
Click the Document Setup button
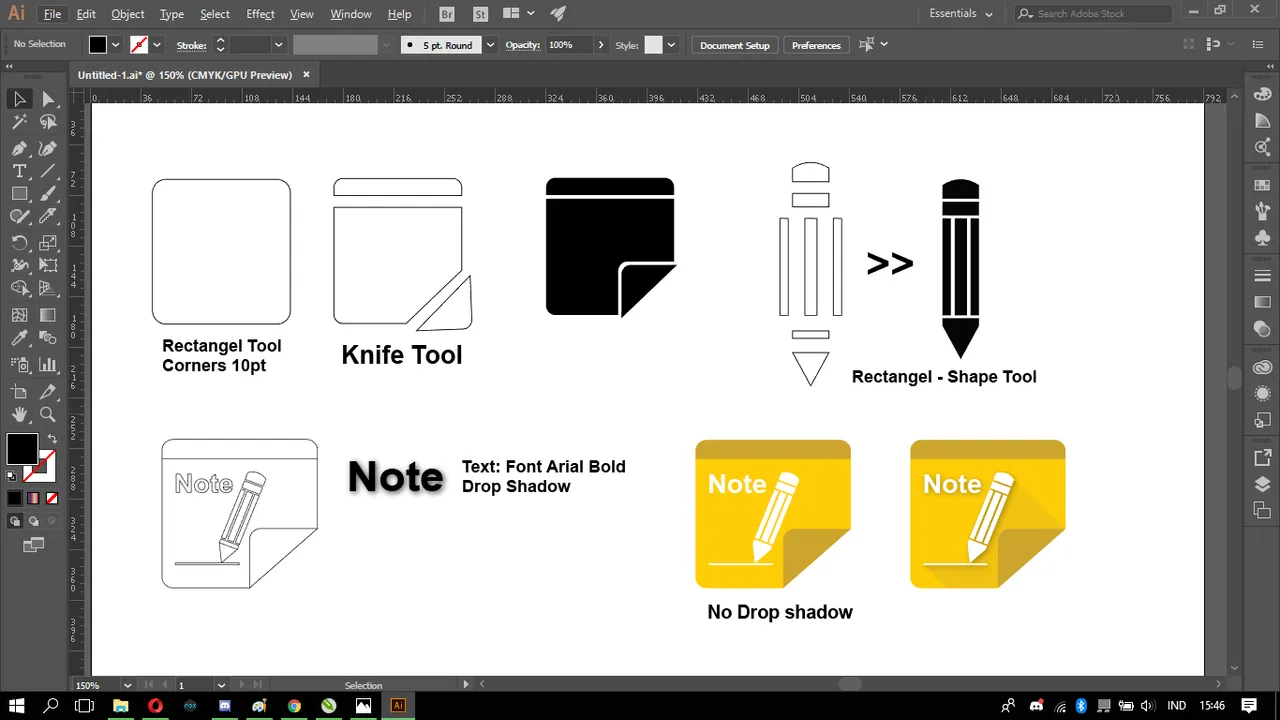[x=735, y=45]
